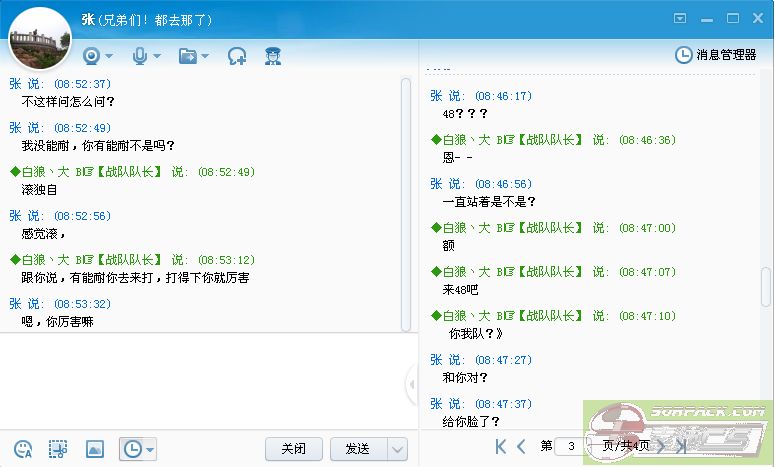
Task: Toggle the message history clock button
Action: (131, 449)
